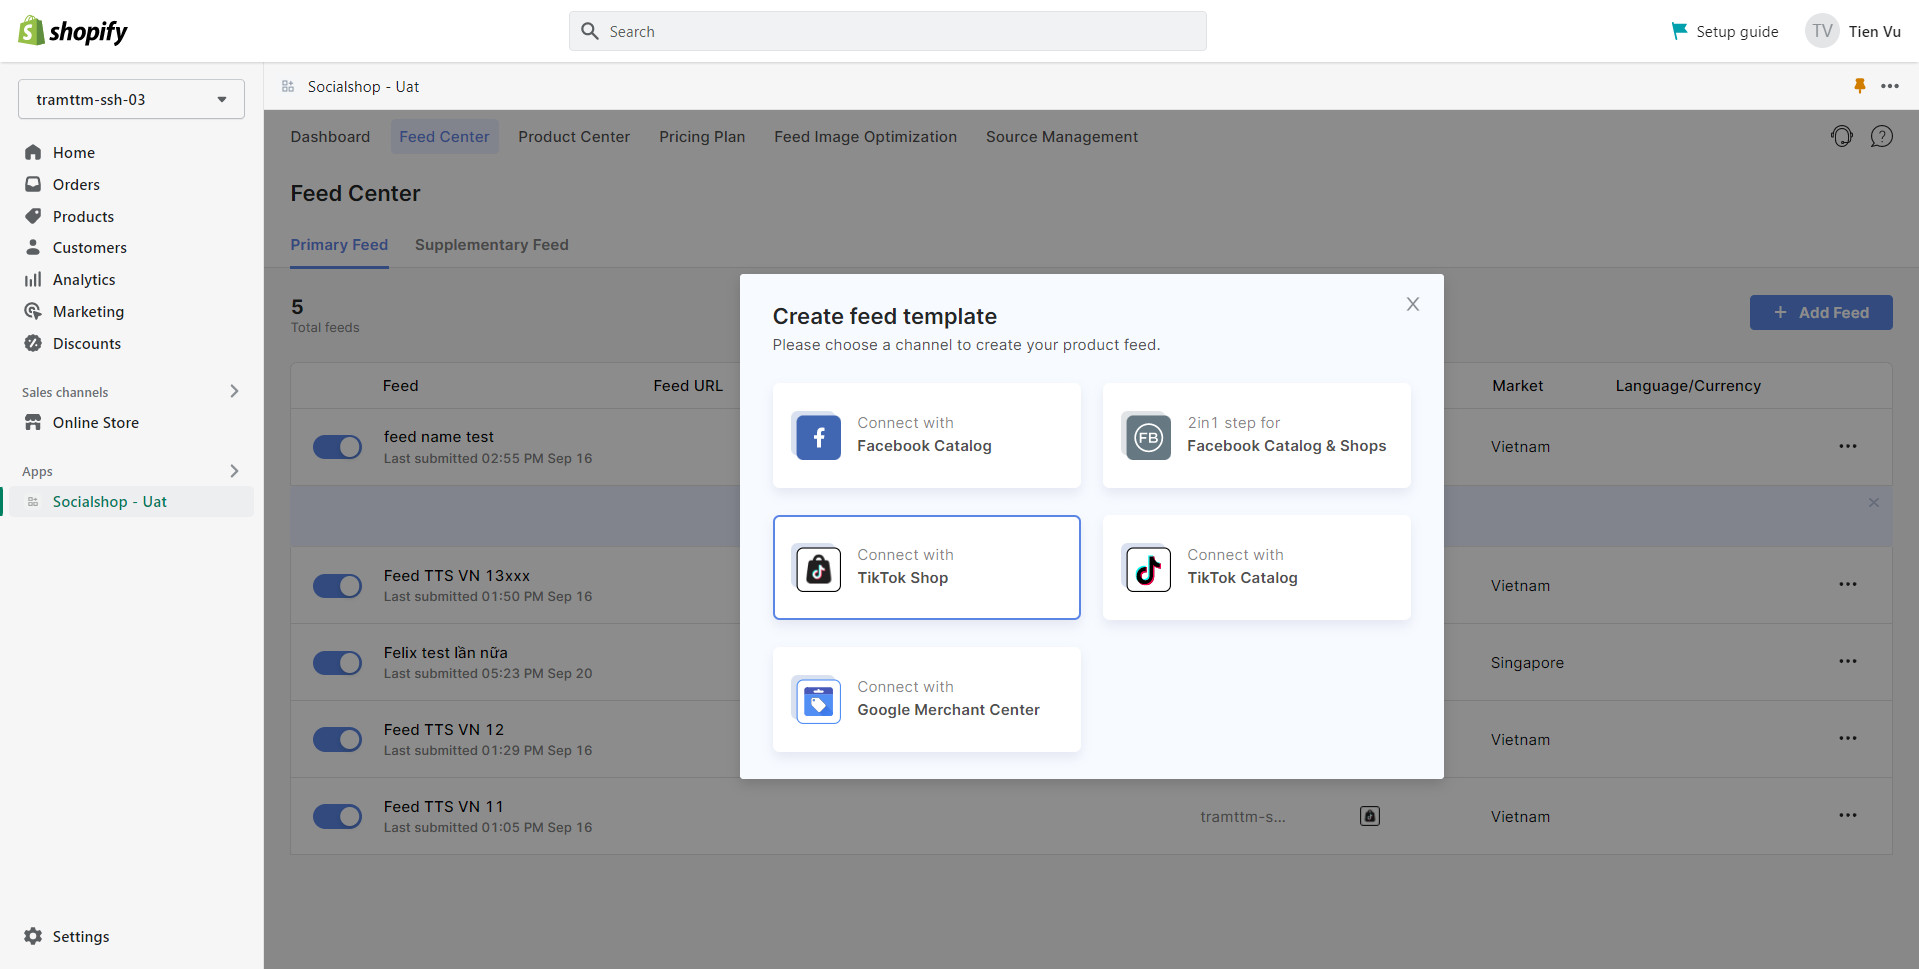This screenshot has width=1919, height=969.
Task: Open Home in the sidebar
Action: coord(73,152)
